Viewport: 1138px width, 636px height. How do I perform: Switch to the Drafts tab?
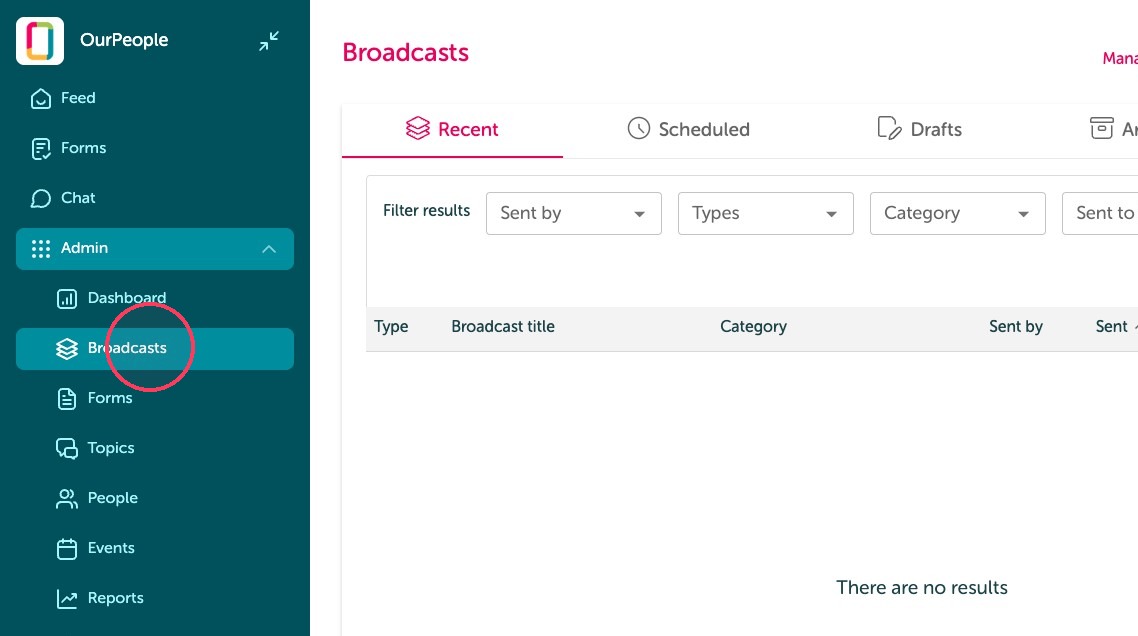[x=920, y=129]
